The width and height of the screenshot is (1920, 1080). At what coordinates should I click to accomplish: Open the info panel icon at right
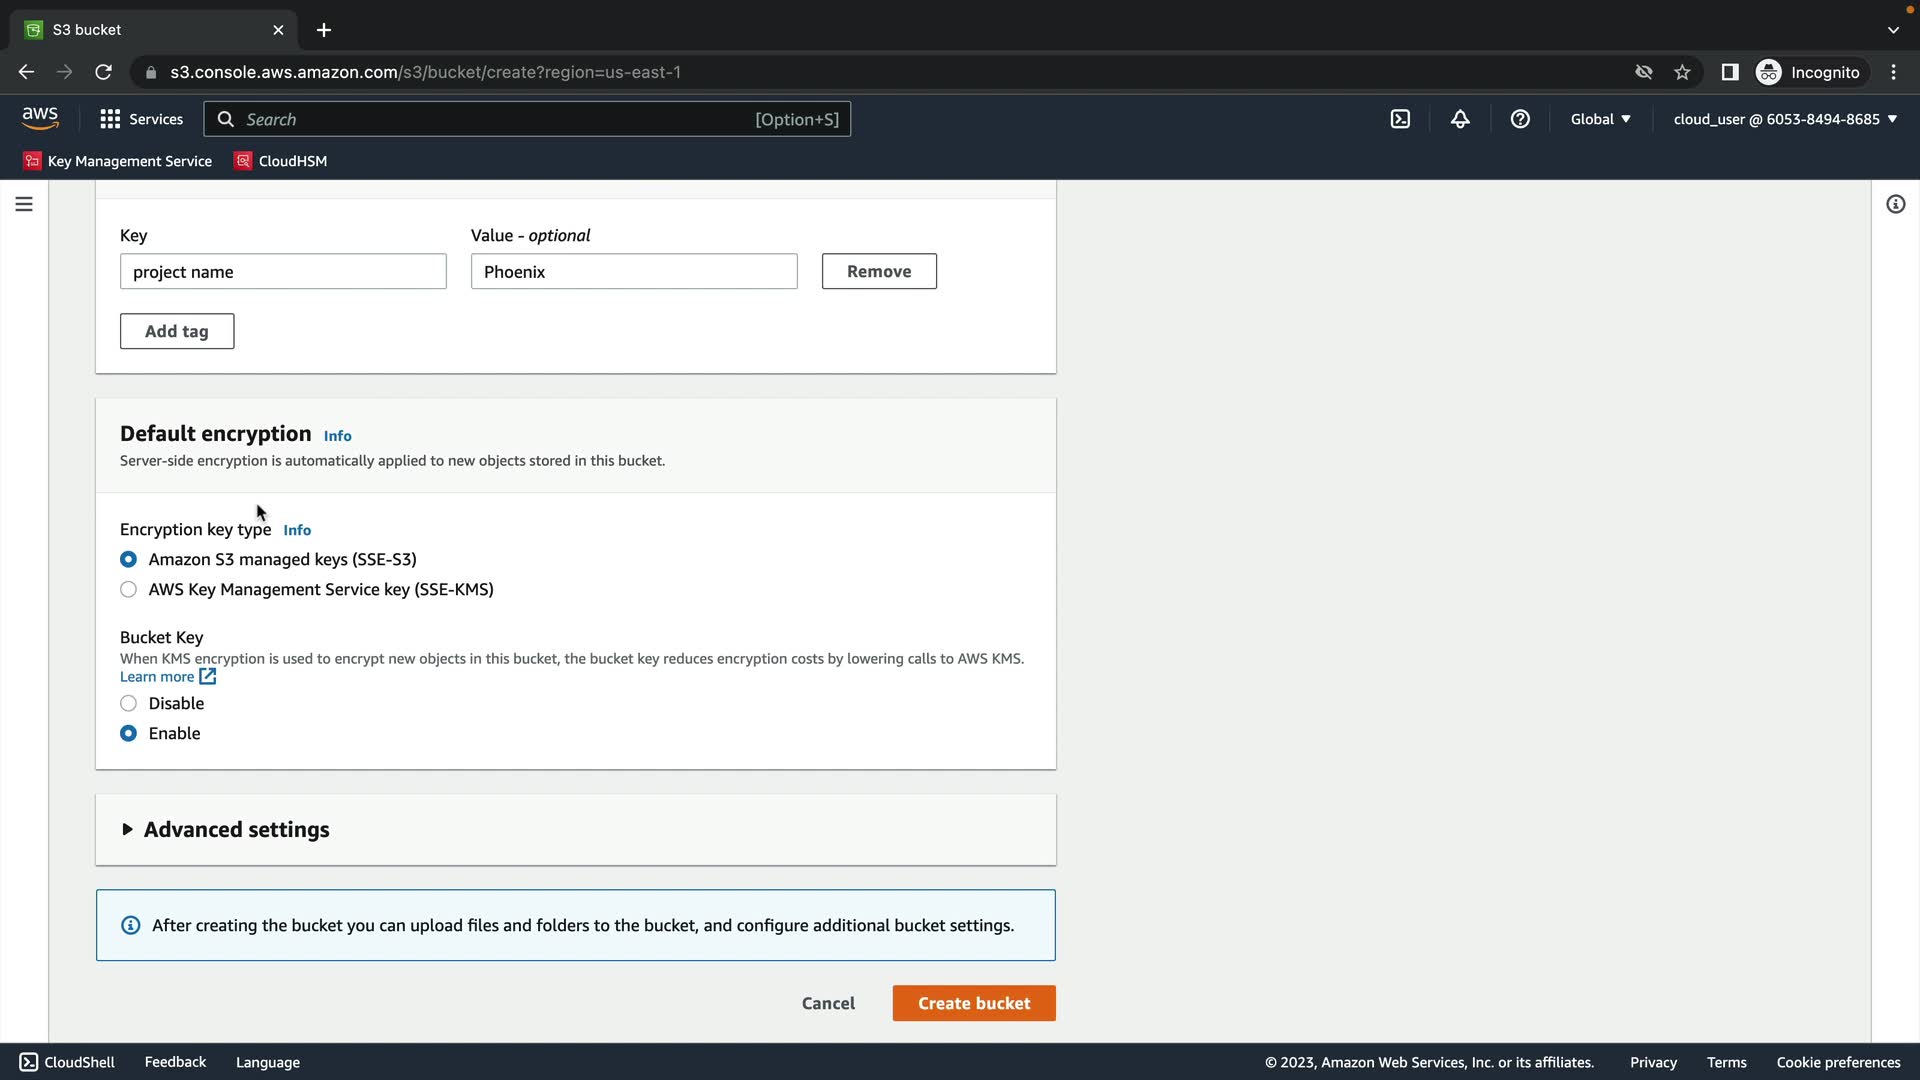coord(1895,204)
